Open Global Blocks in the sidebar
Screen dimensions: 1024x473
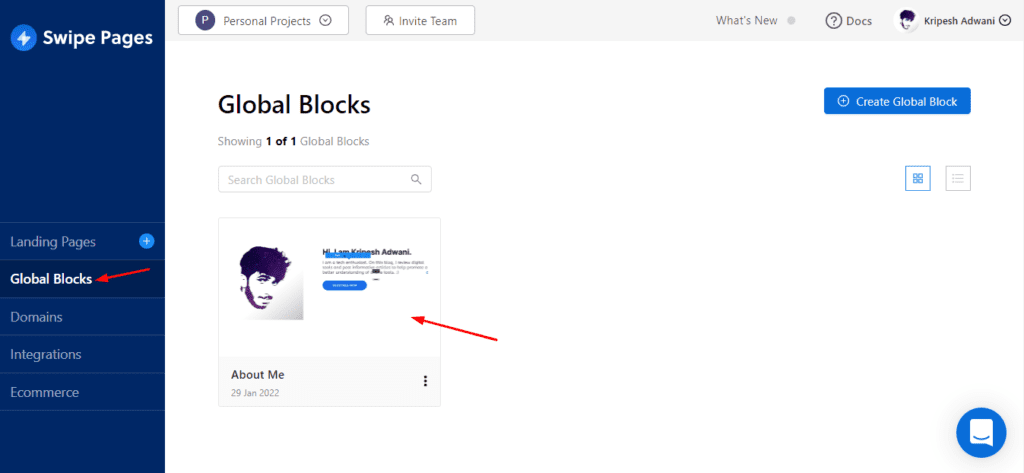coord(51,279)
